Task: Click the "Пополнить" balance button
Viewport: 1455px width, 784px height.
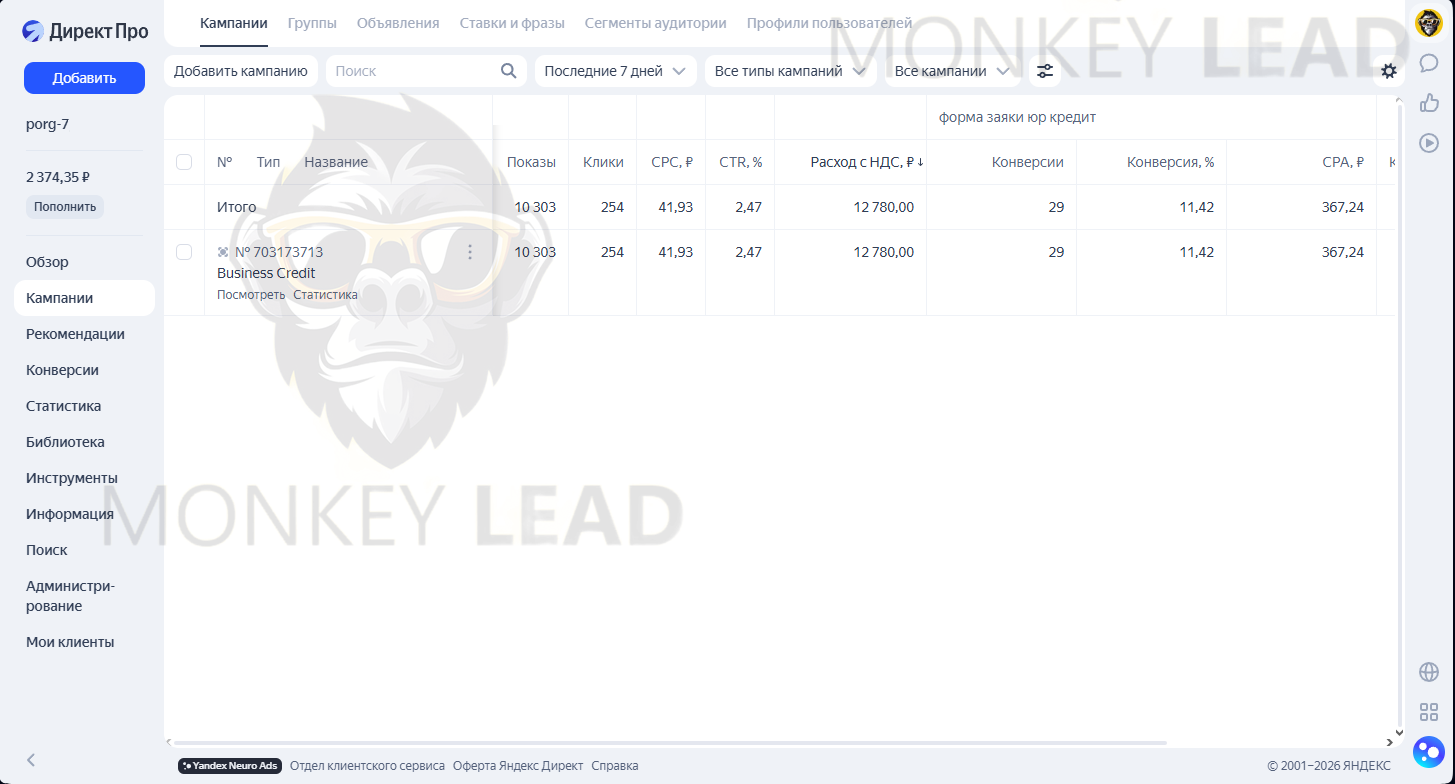Action: pyautogui.click(x=65, y=207)
